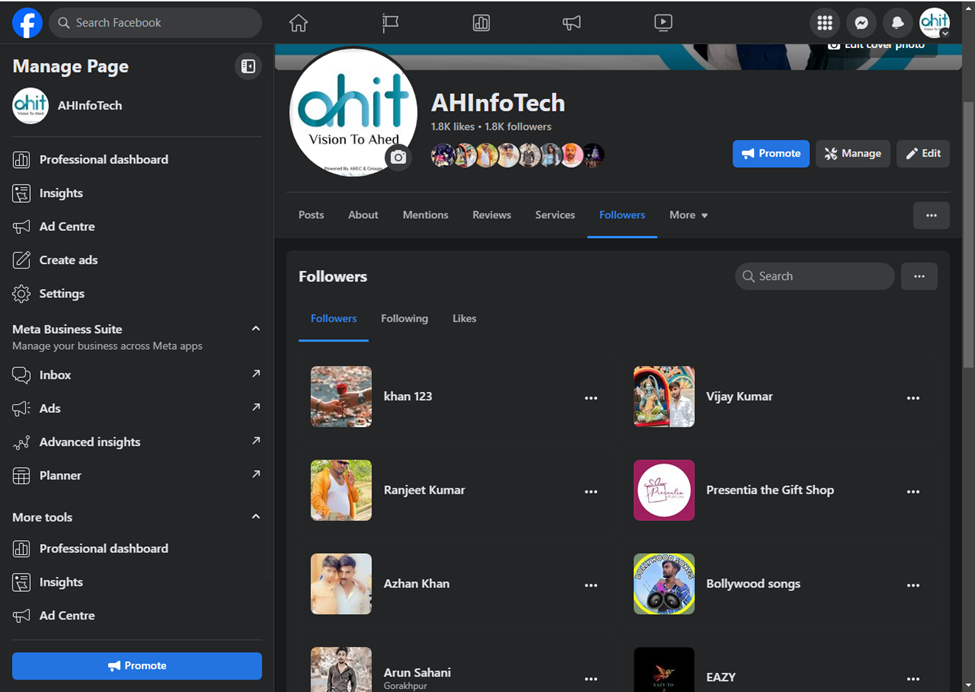Open khan 123 profile thumbnail
The height and width of the screenshot is (692, 975).
coord(341,397)
